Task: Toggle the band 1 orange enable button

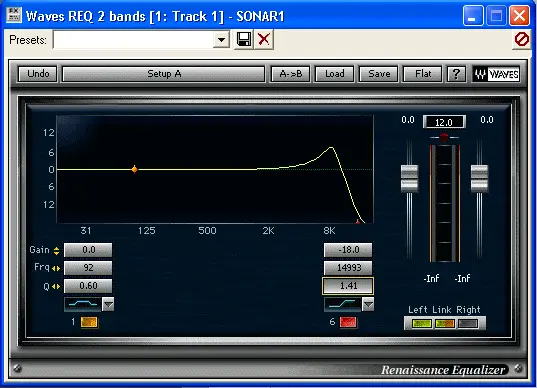Action: [89, 322]
